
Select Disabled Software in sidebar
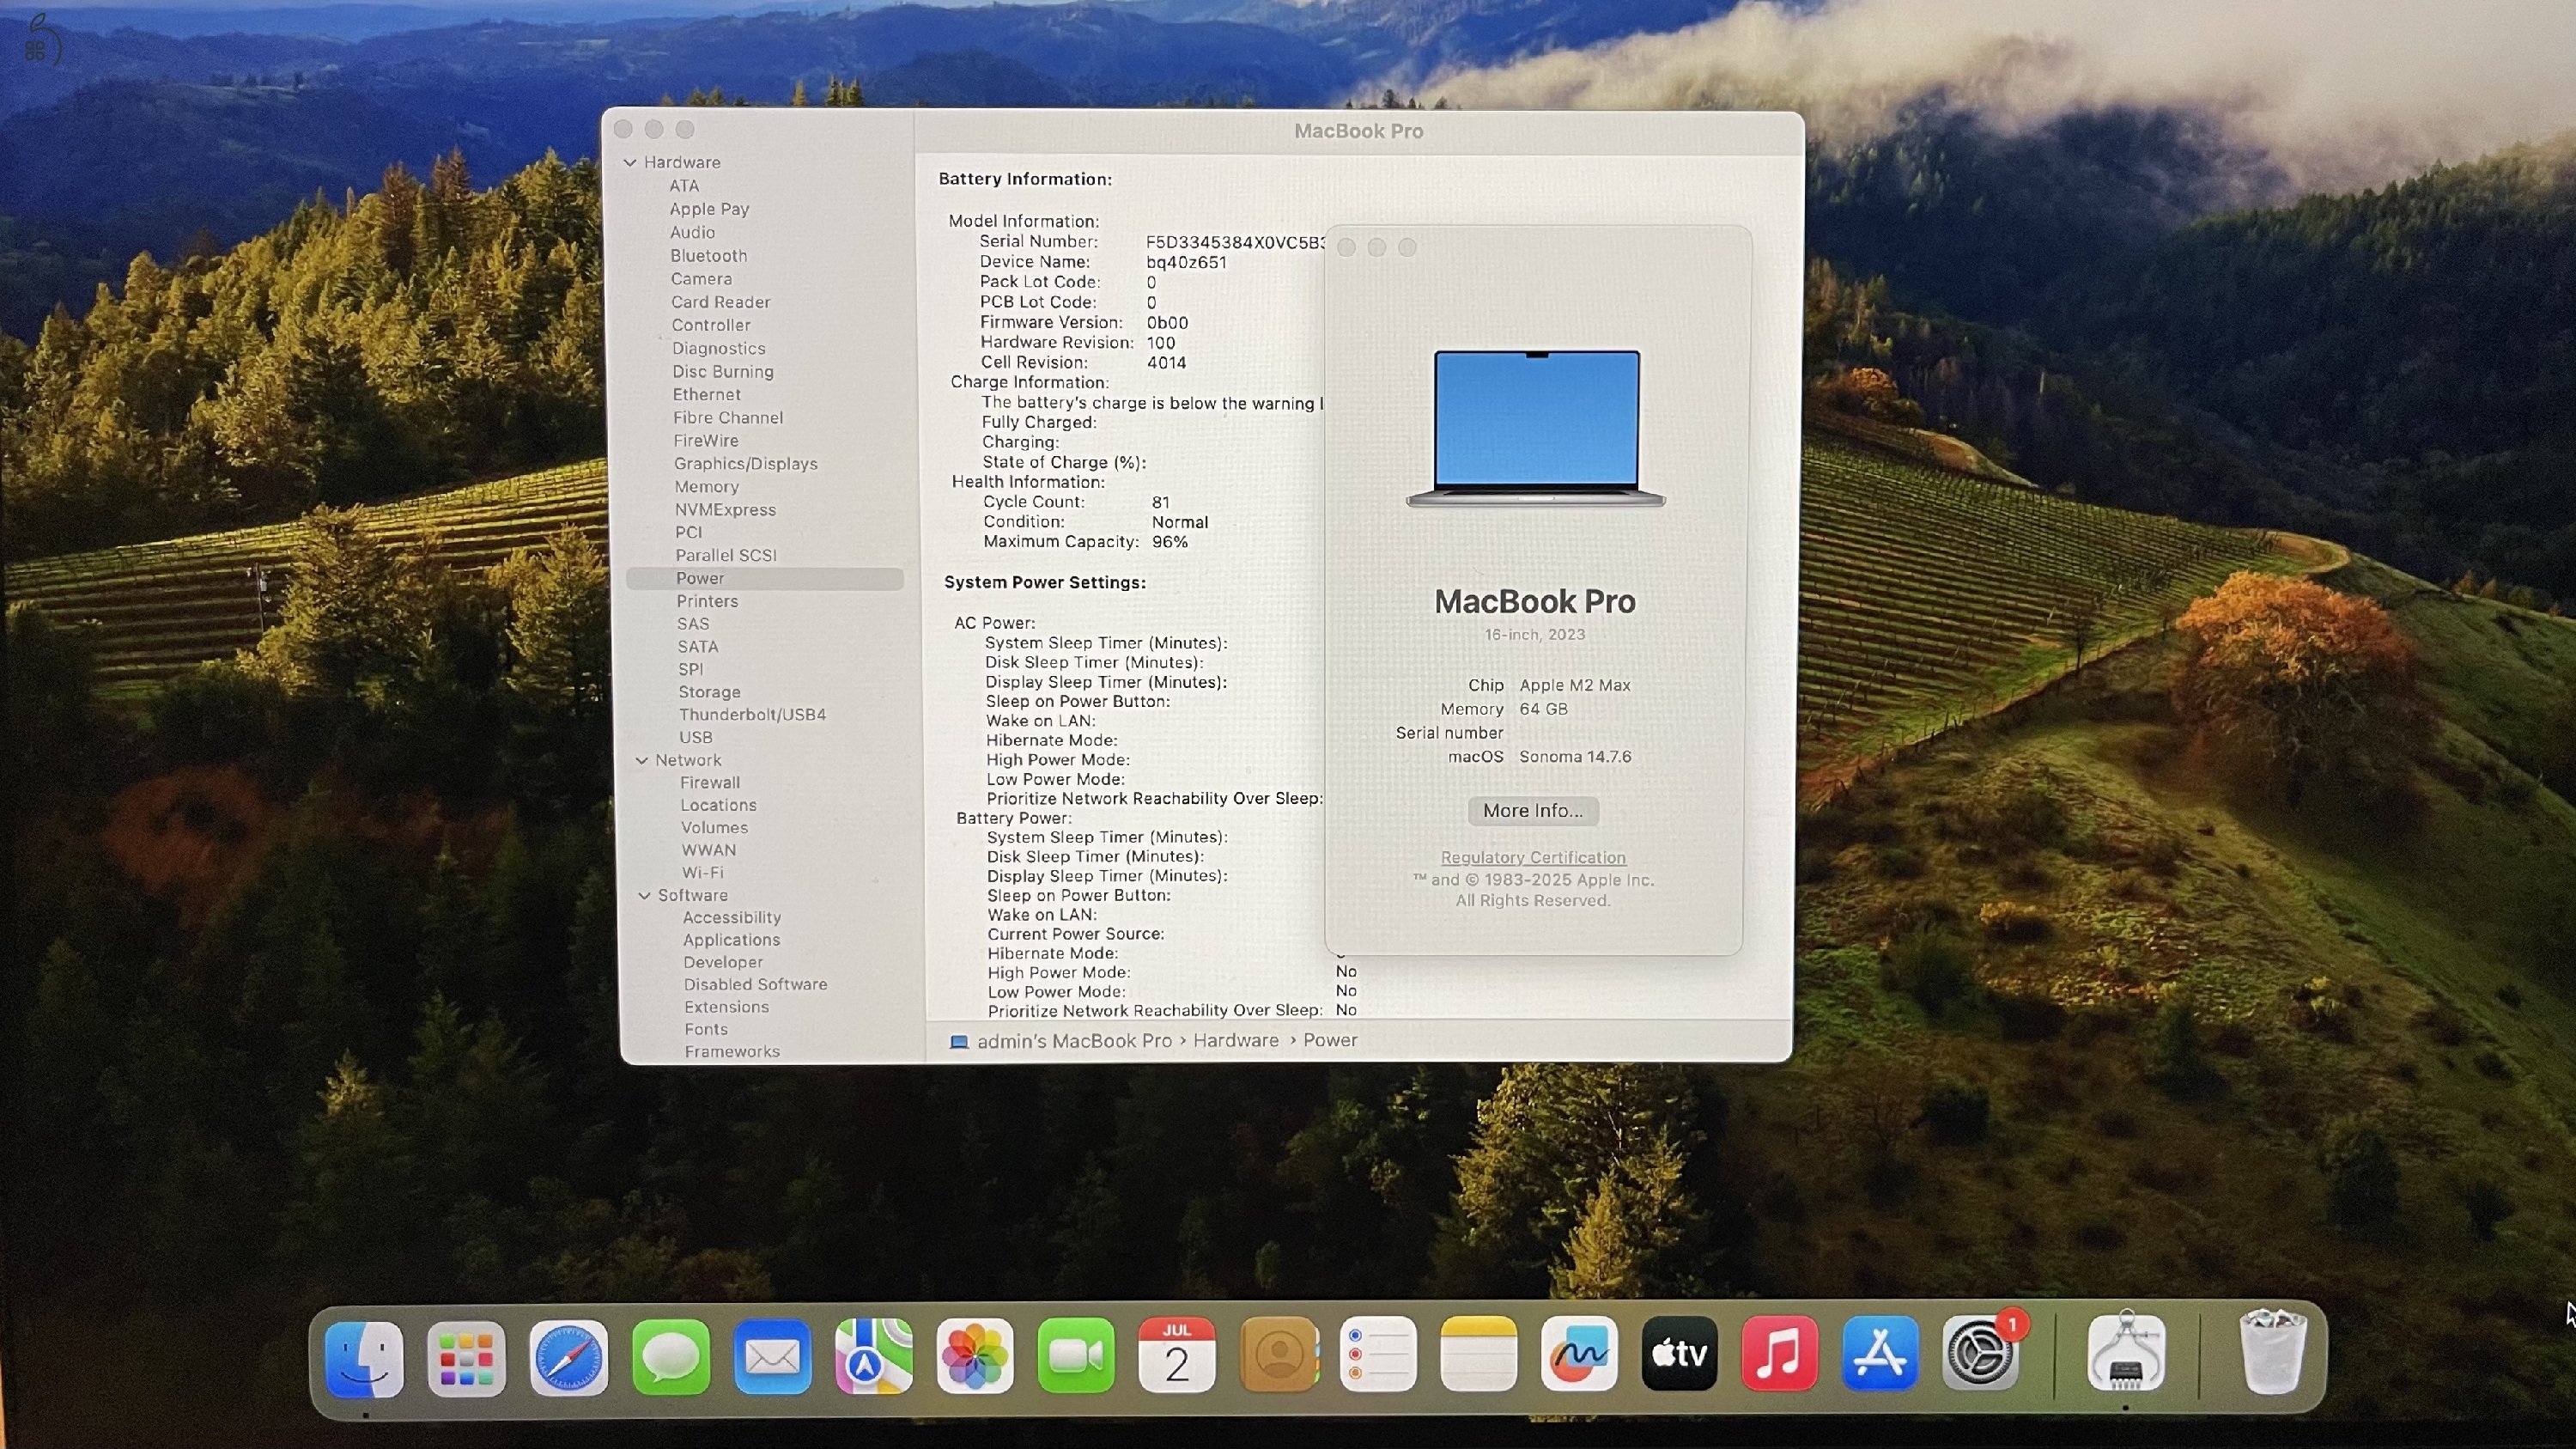755,985
